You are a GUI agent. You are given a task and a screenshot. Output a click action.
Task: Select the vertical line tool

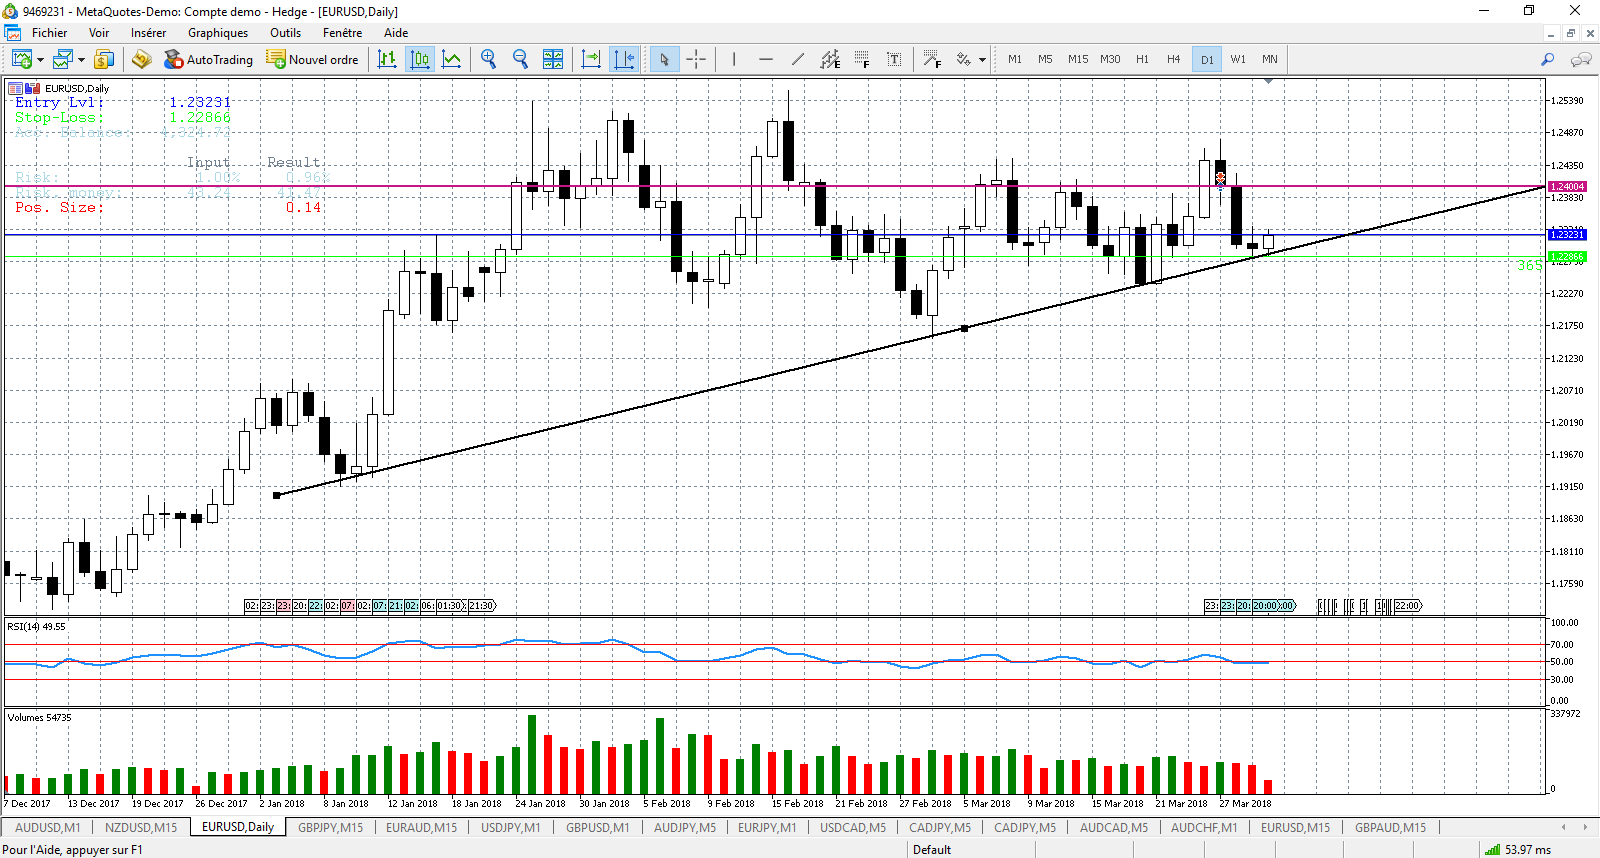[734, 59]
